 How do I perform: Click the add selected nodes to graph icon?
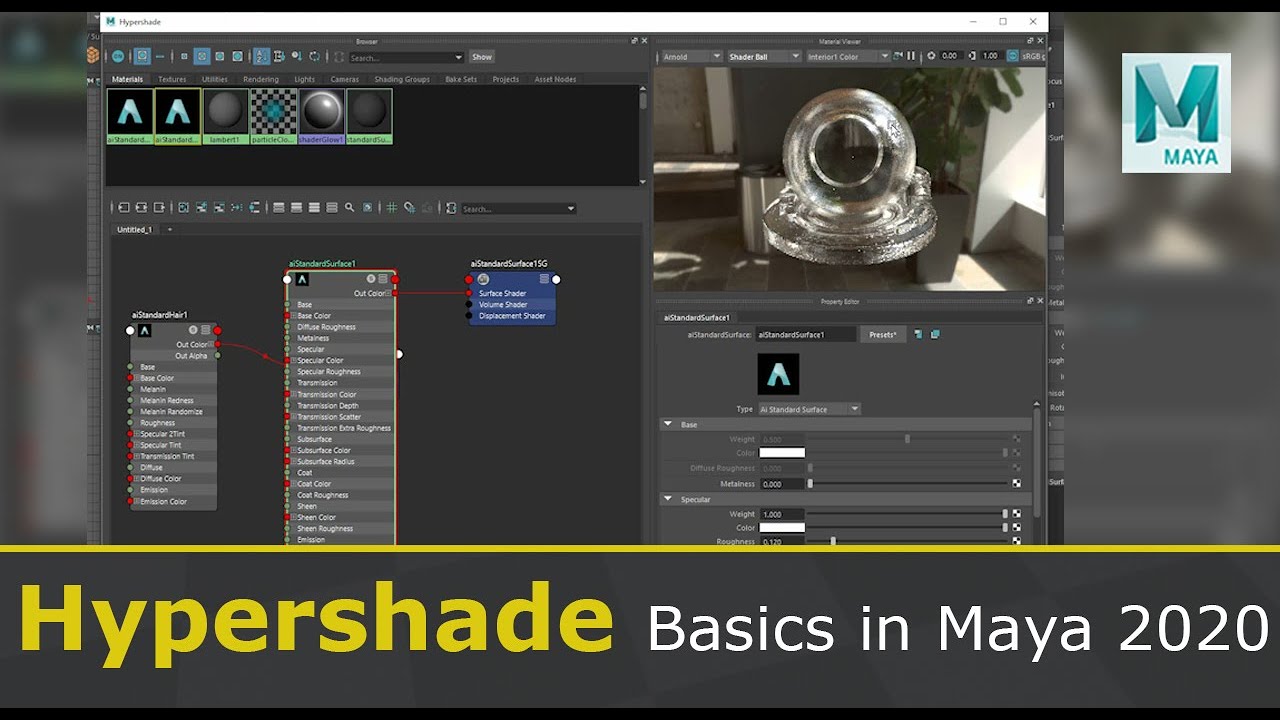click(201, 208)
